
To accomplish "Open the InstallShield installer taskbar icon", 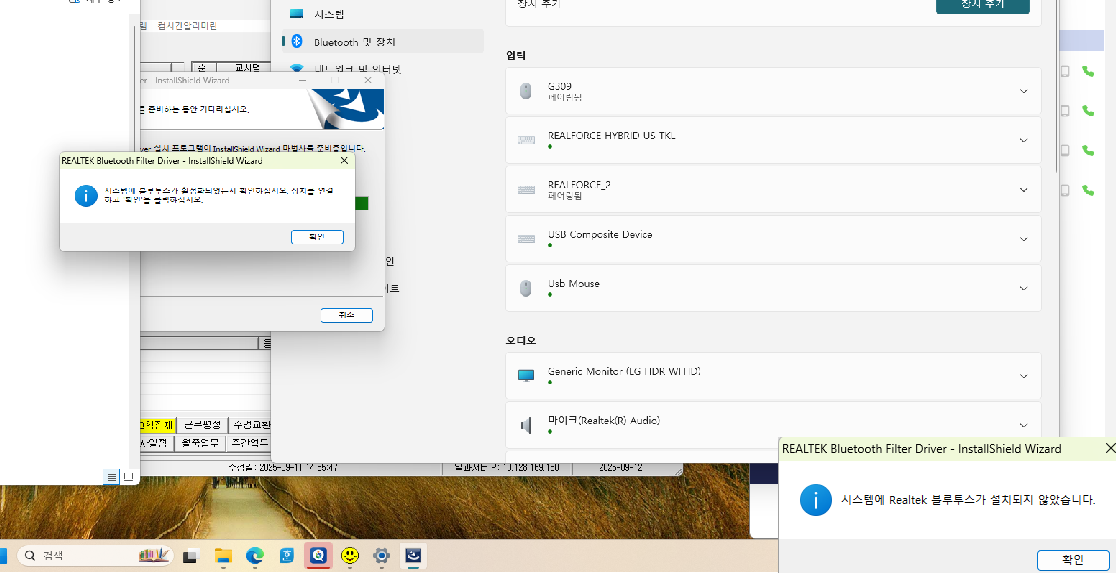I will 413,556.
